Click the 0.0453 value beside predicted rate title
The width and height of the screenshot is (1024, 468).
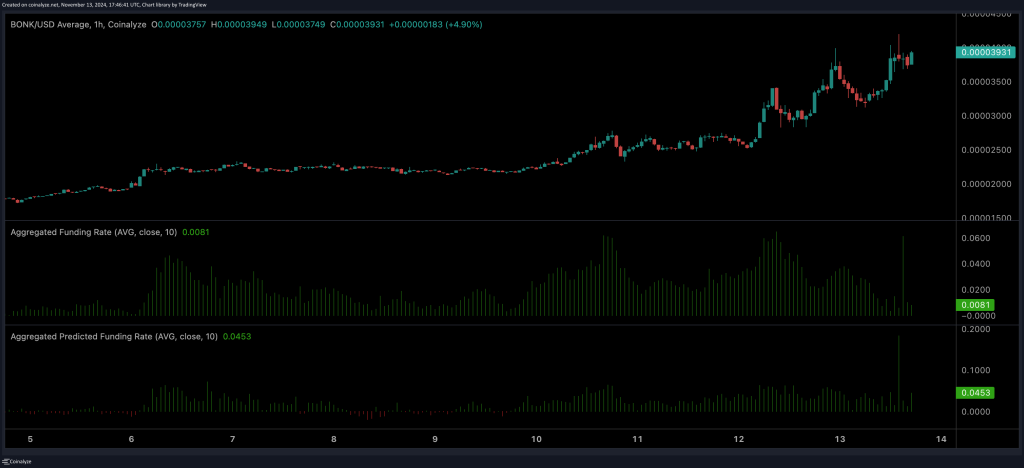(237, 337)
